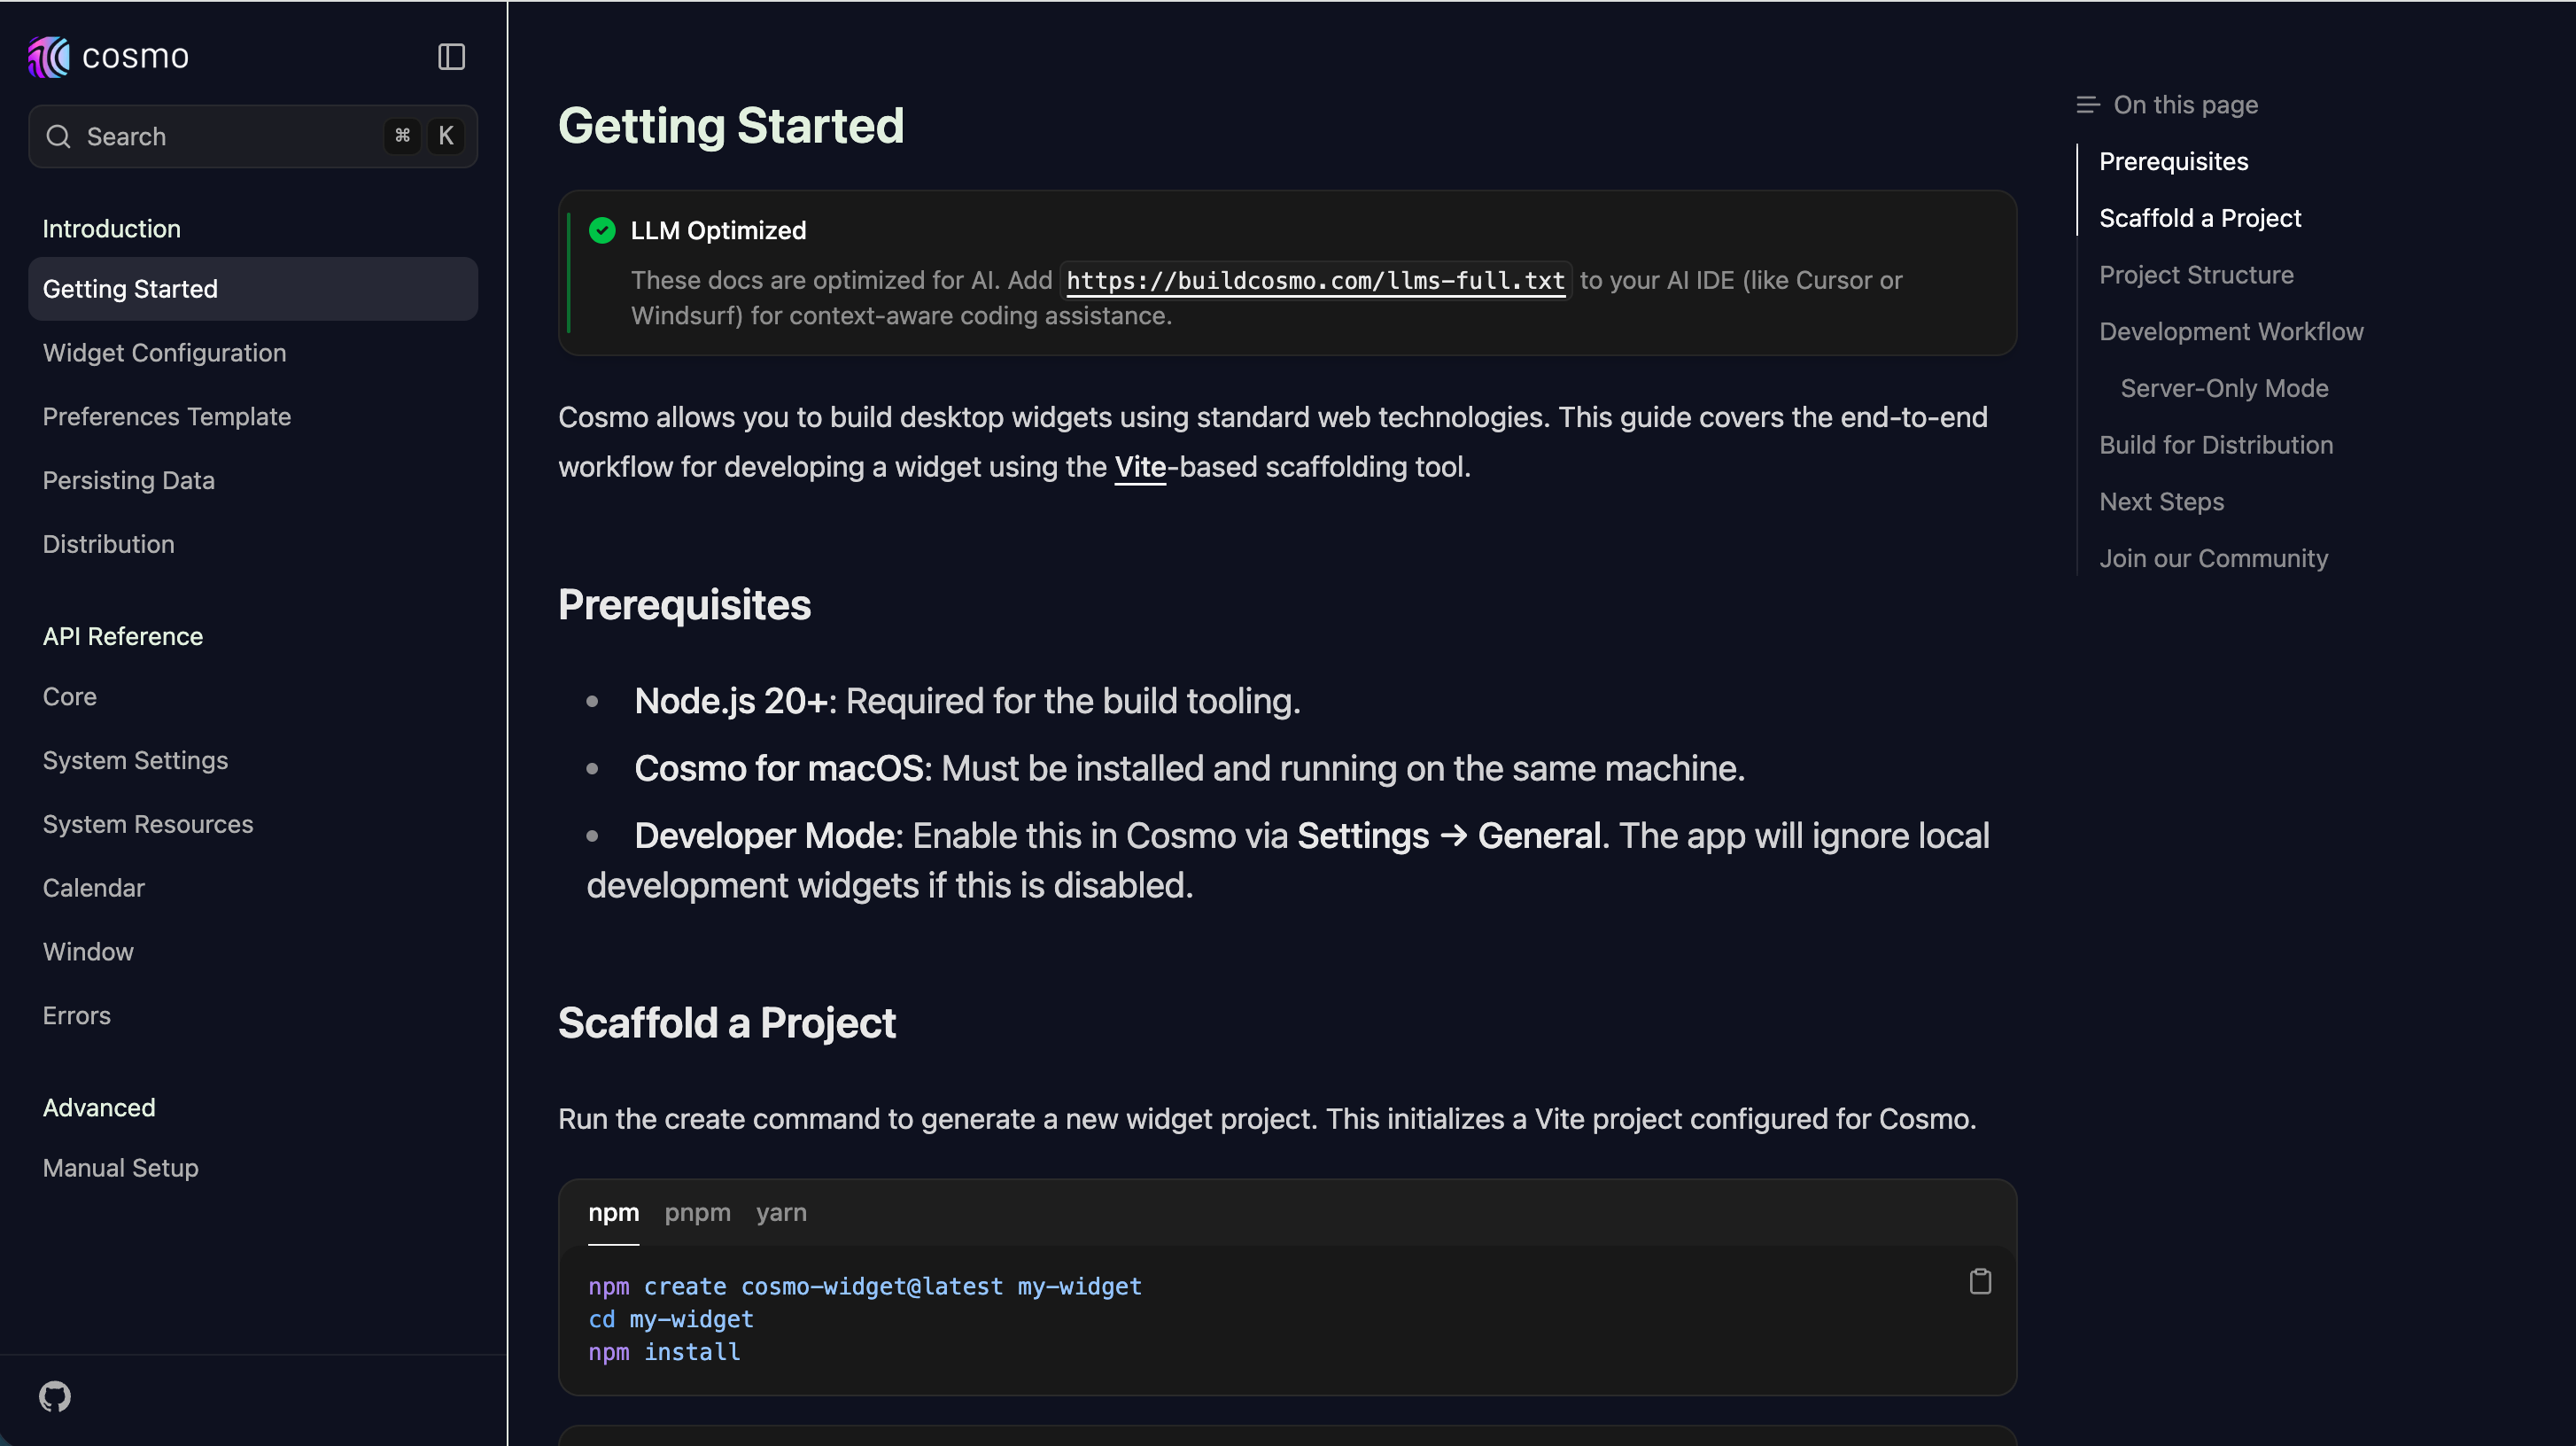Switch to the yarn tab
This screenshot has height=1446, width=2576.
tap(781, 1212)
